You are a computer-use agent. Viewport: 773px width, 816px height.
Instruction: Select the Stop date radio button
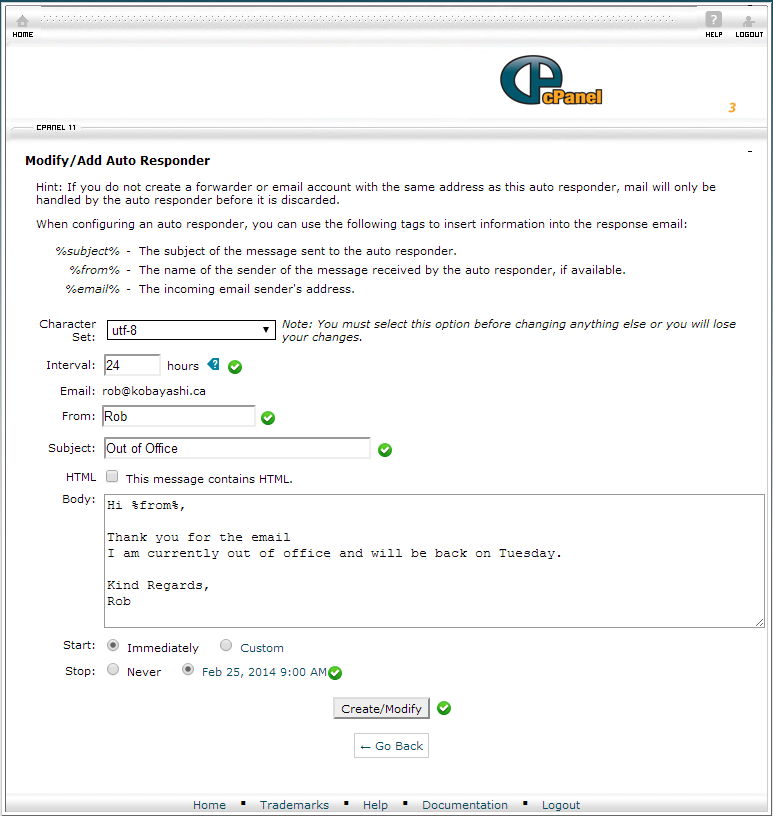coord(187,669)
